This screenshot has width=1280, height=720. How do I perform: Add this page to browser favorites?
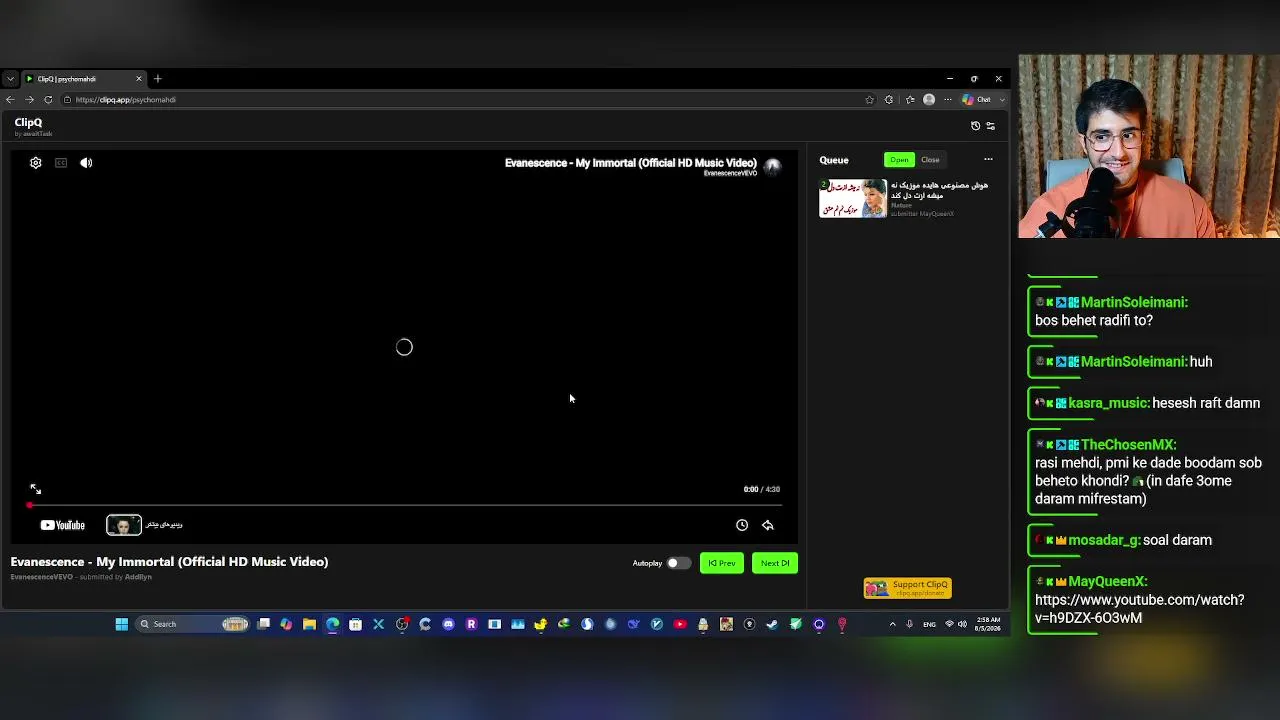(x=869, y=100)
